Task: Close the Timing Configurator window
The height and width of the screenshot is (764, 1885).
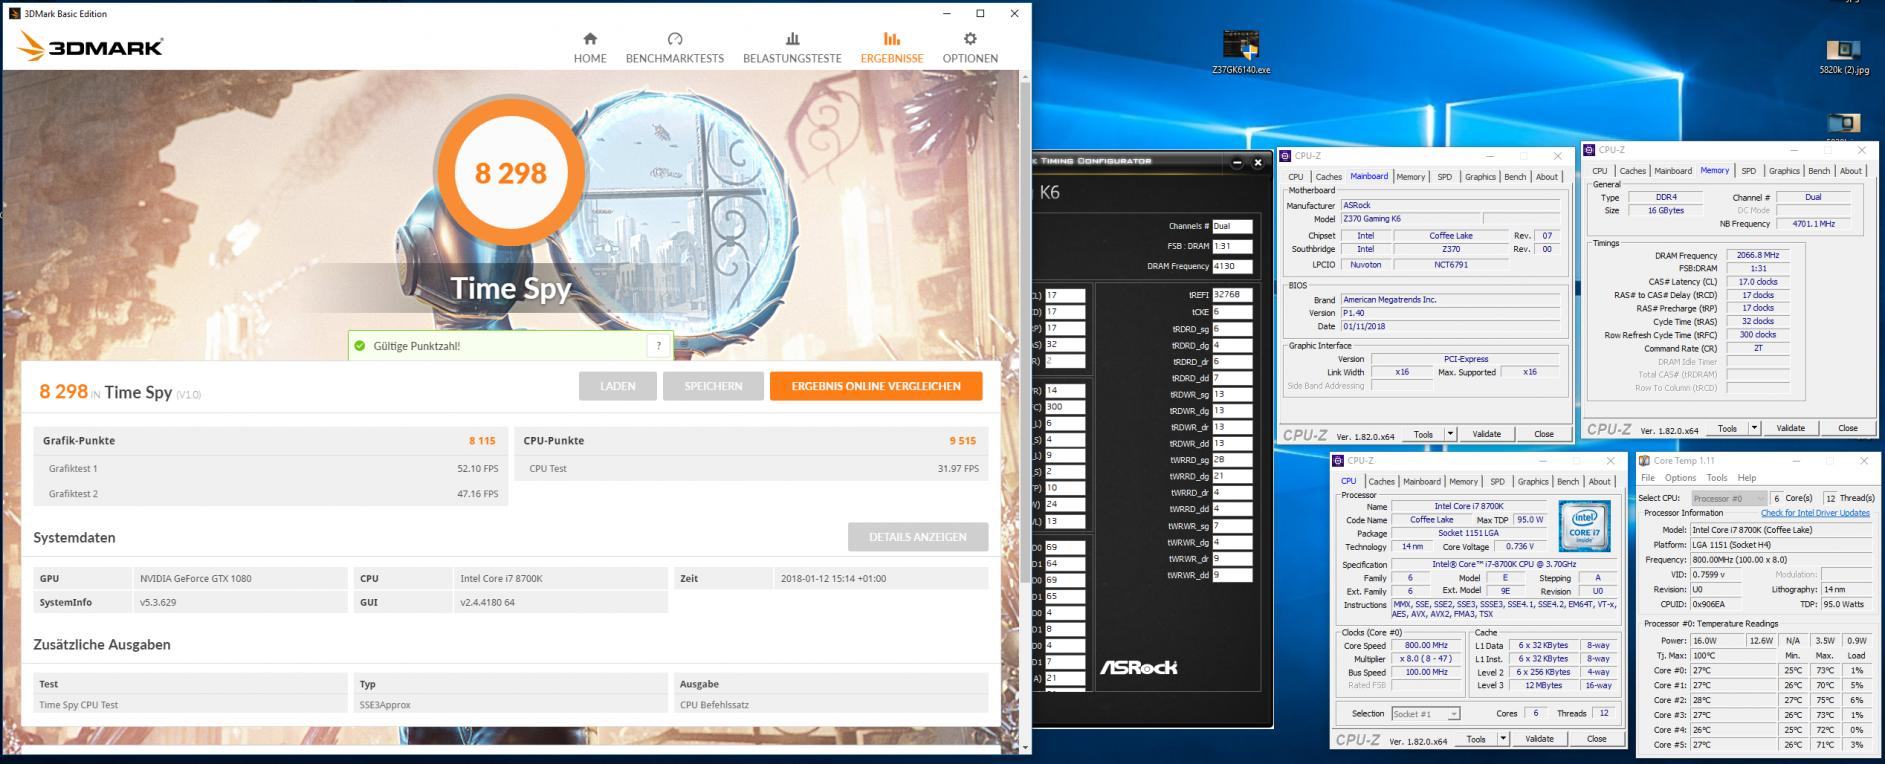Action: (1258, 162)
